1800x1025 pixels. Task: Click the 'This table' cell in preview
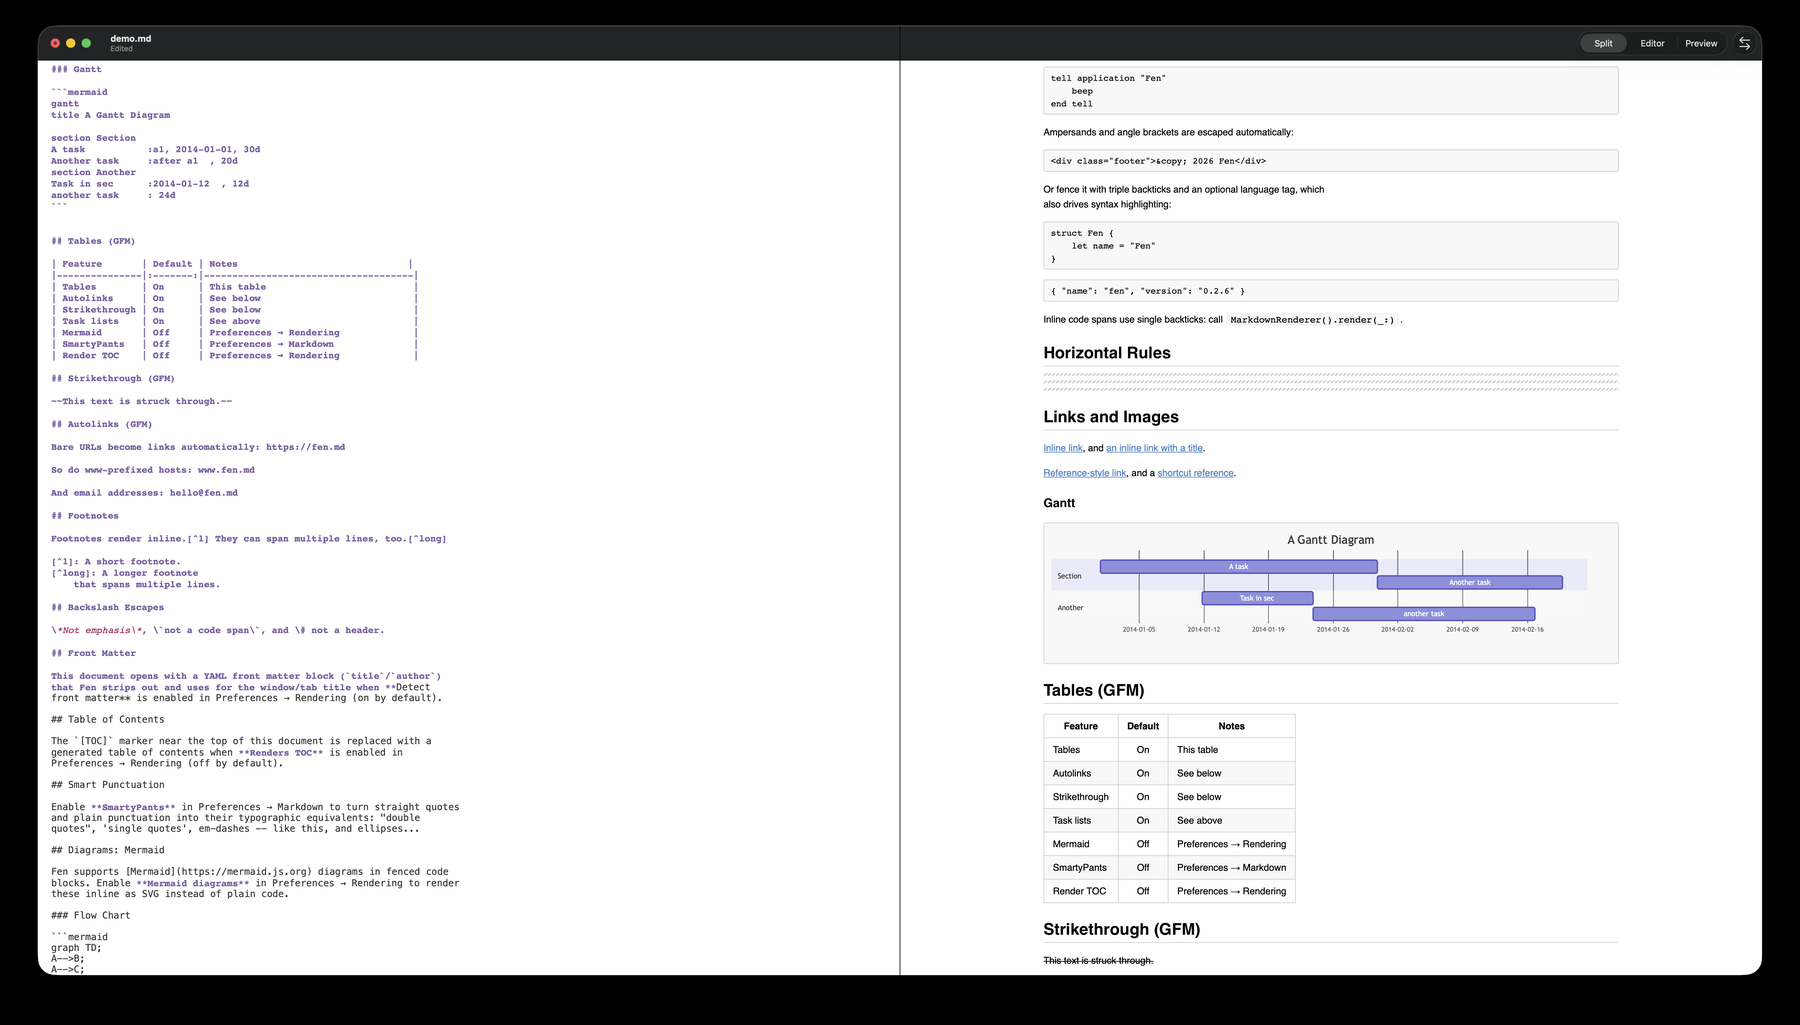click(1231, 750)
